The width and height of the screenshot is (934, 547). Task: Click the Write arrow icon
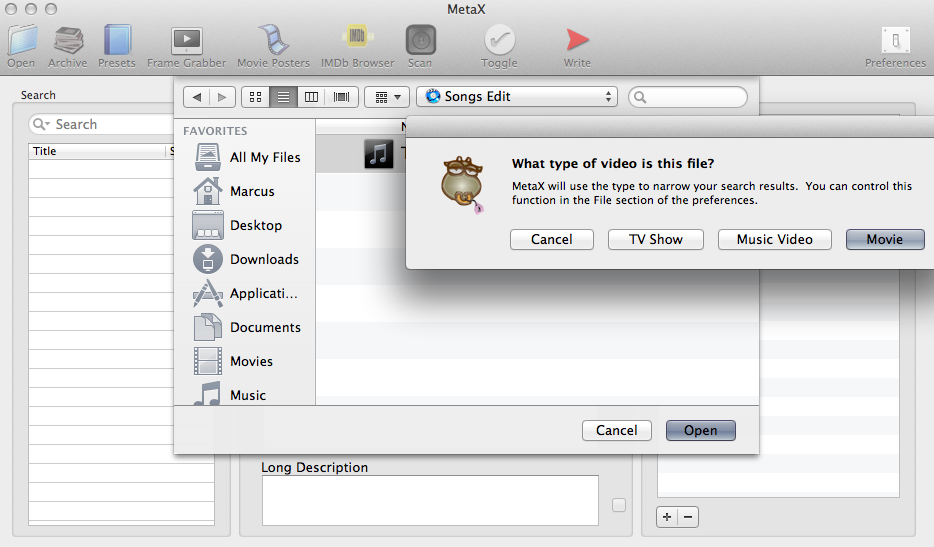pyautogui.click(x=577, y=40)
